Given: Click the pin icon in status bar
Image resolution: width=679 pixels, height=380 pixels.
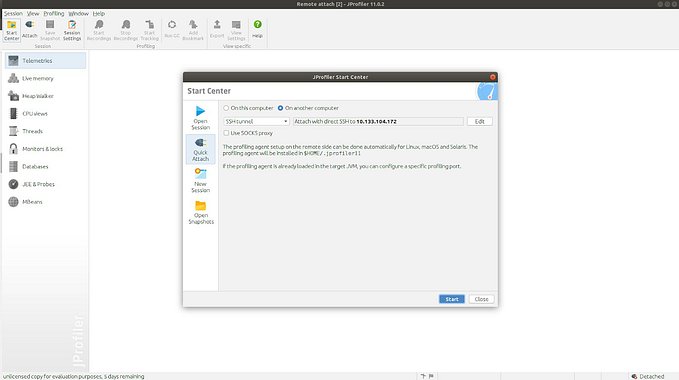Looking at the screenshot, I should (423, 377).
